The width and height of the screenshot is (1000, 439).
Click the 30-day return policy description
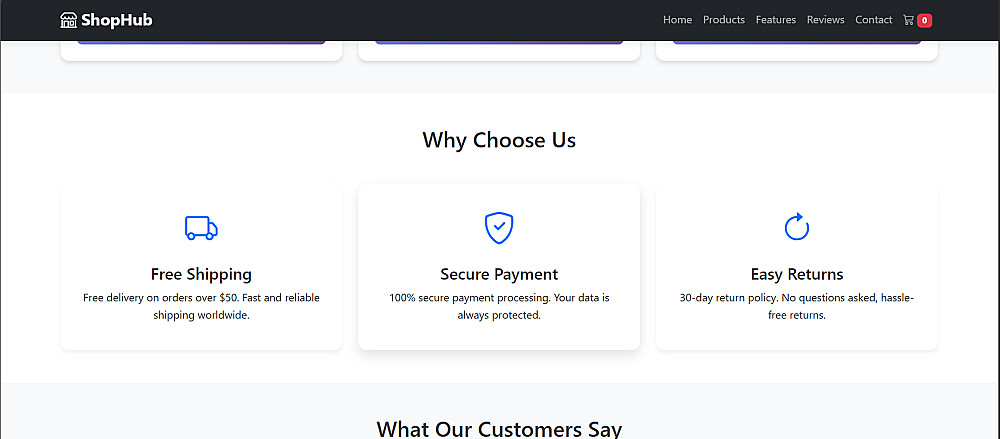click(x=797, y=306)
